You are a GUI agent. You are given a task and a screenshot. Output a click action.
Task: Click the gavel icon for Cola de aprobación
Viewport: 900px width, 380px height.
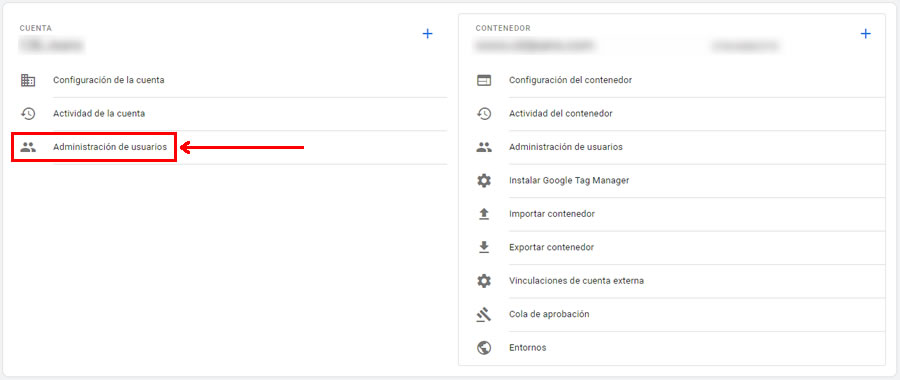pos(484,314)
